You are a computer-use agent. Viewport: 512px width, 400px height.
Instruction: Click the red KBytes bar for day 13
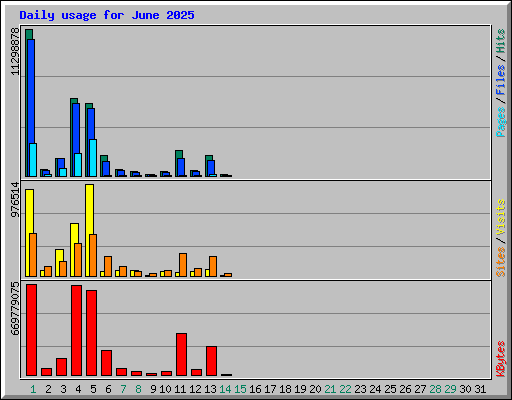[212, 361]
